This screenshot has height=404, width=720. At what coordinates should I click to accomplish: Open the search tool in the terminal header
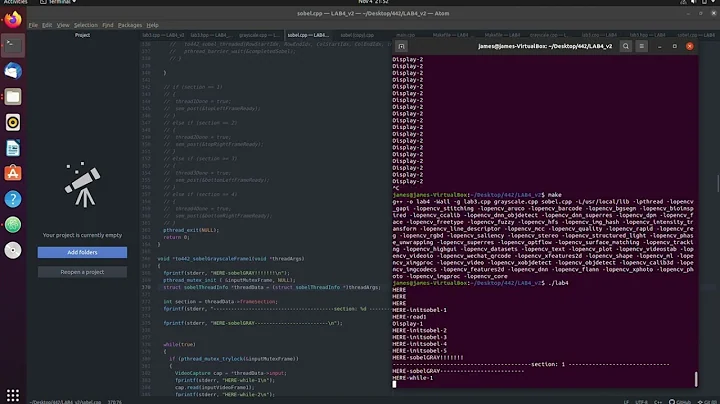point(625,46)
